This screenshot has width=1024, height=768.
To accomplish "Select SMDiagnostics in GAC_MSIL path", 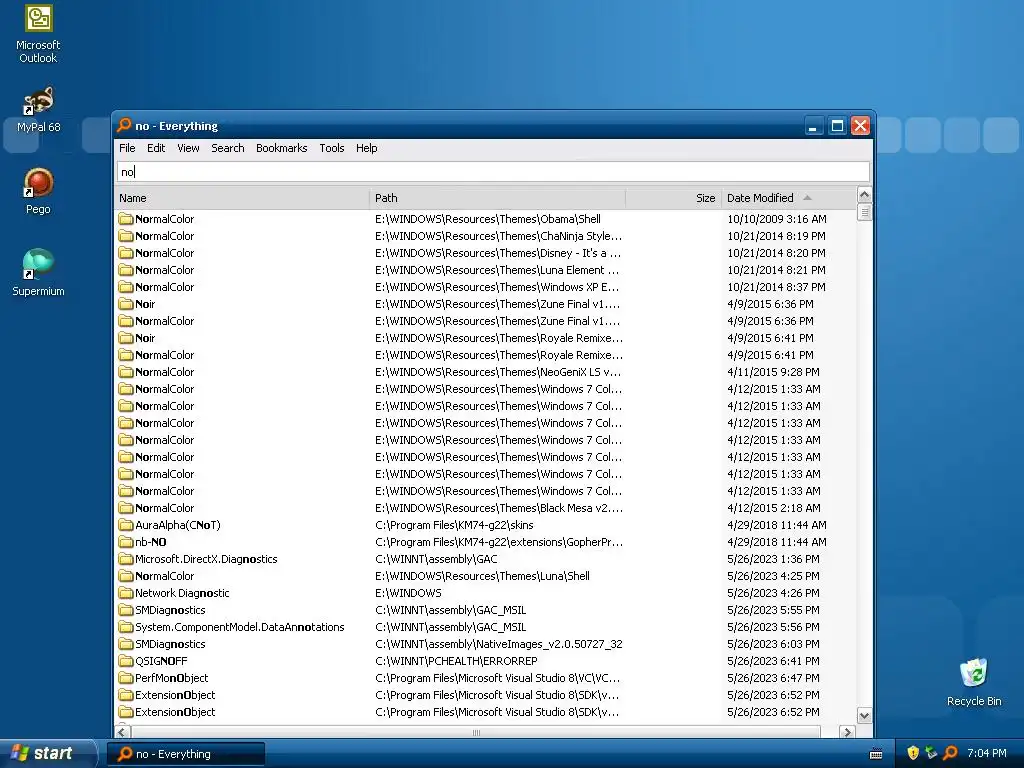I will pos(170,609).
